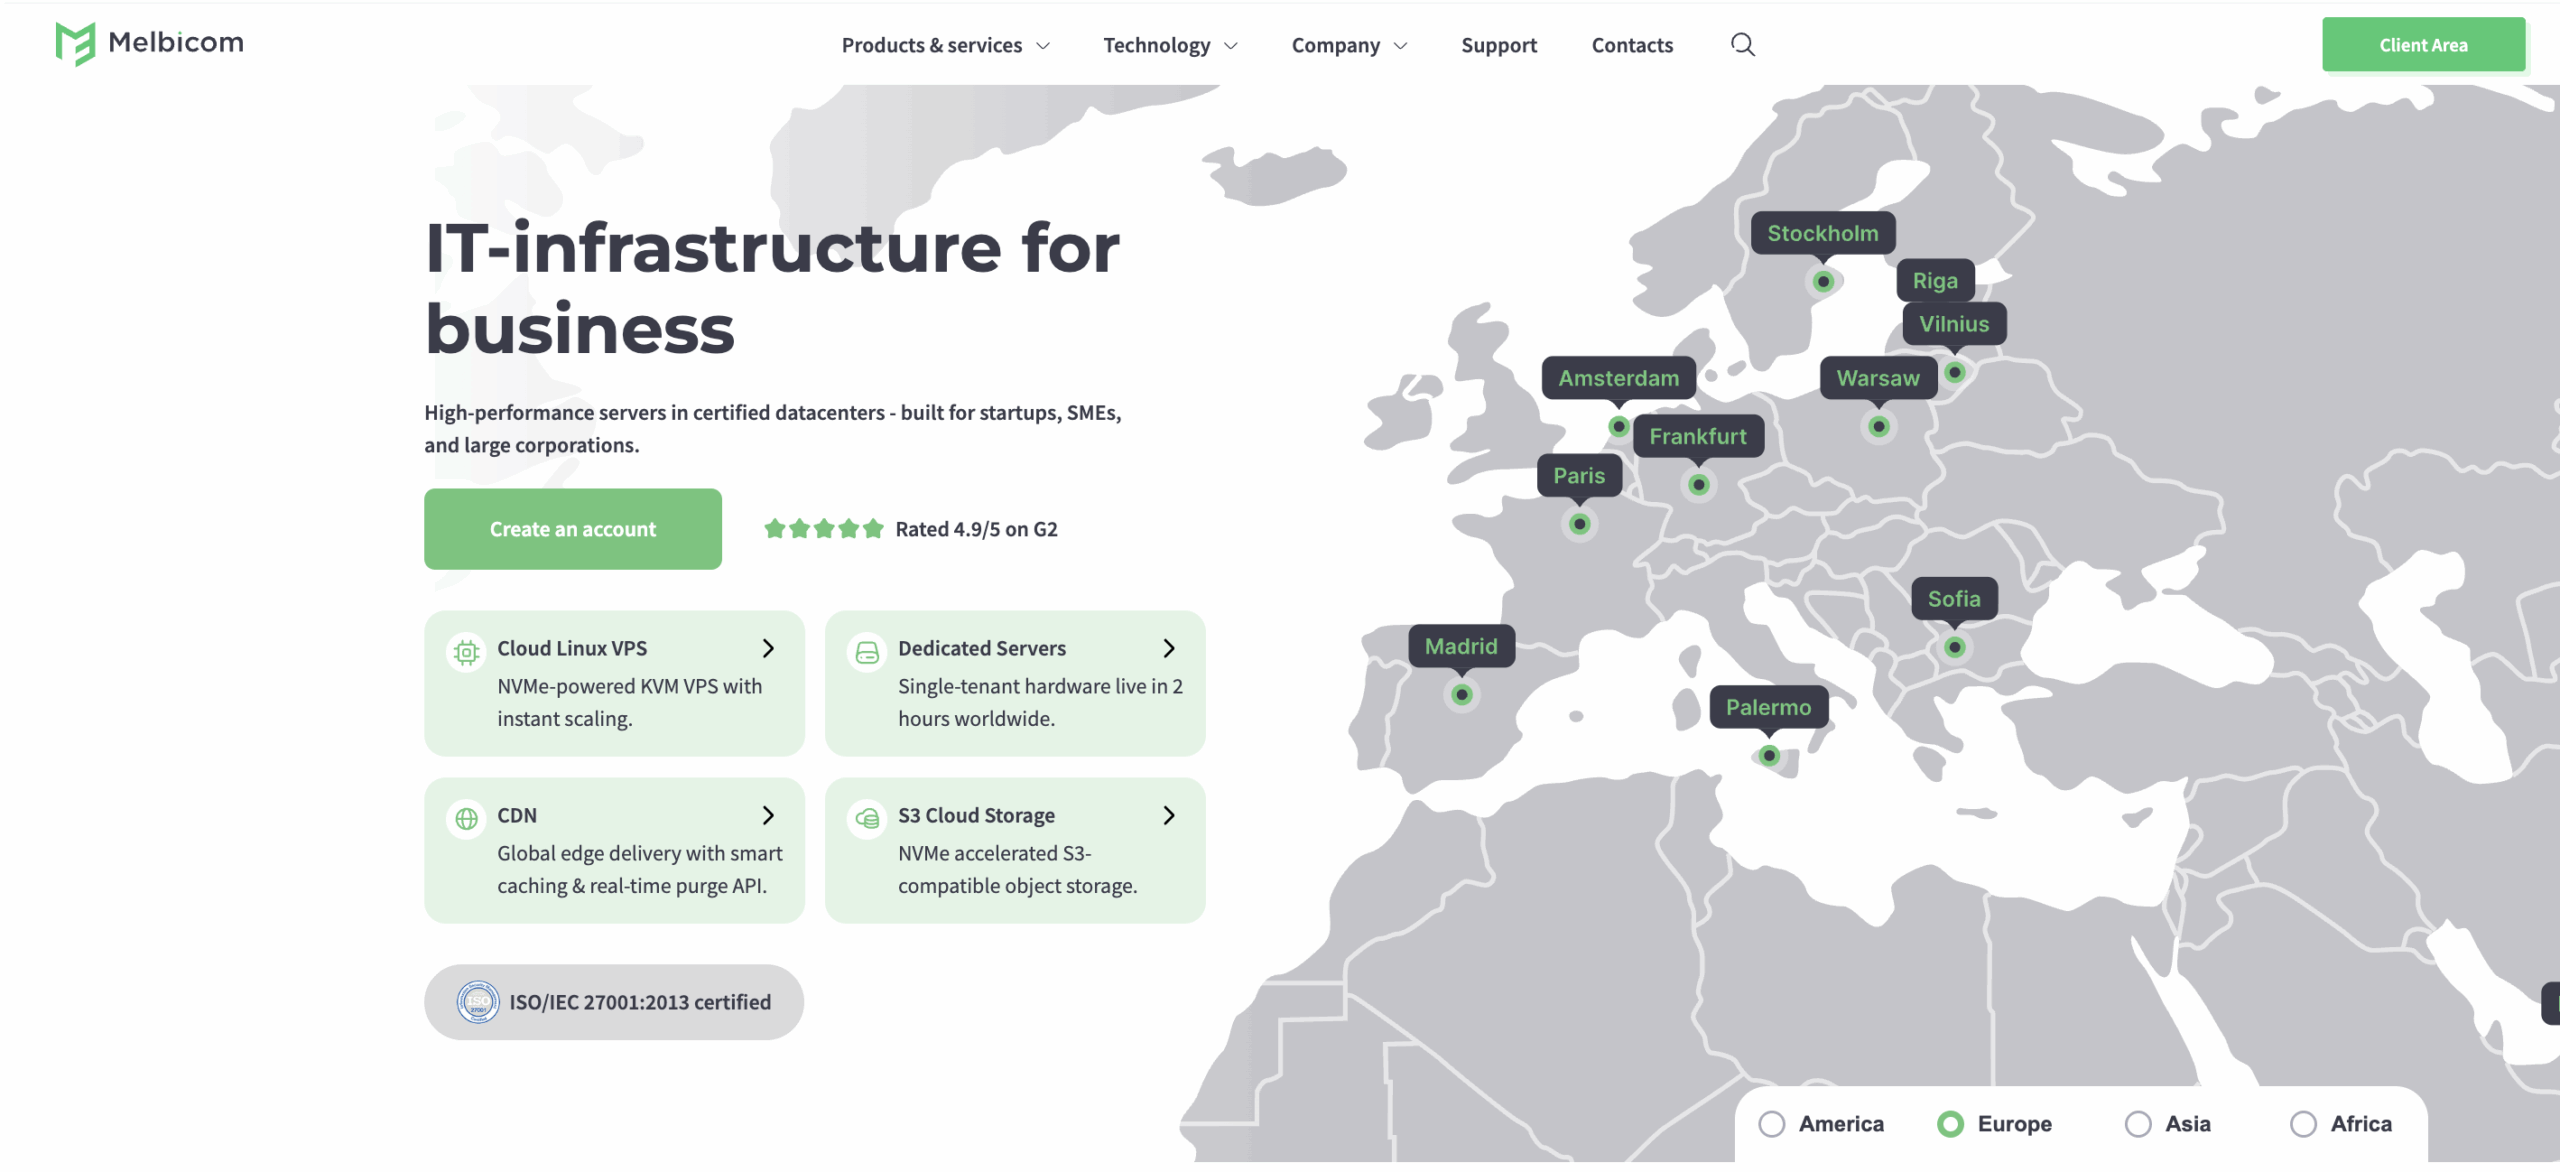Viewport: 2560px width, 1172px height.
Task: Select the Asia region radio button
Action: pyautogui.click(x=2138, y=1124)
